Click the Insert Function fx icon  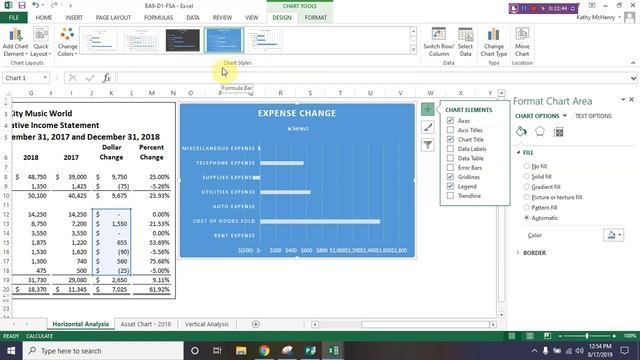(x=107, y=78)
